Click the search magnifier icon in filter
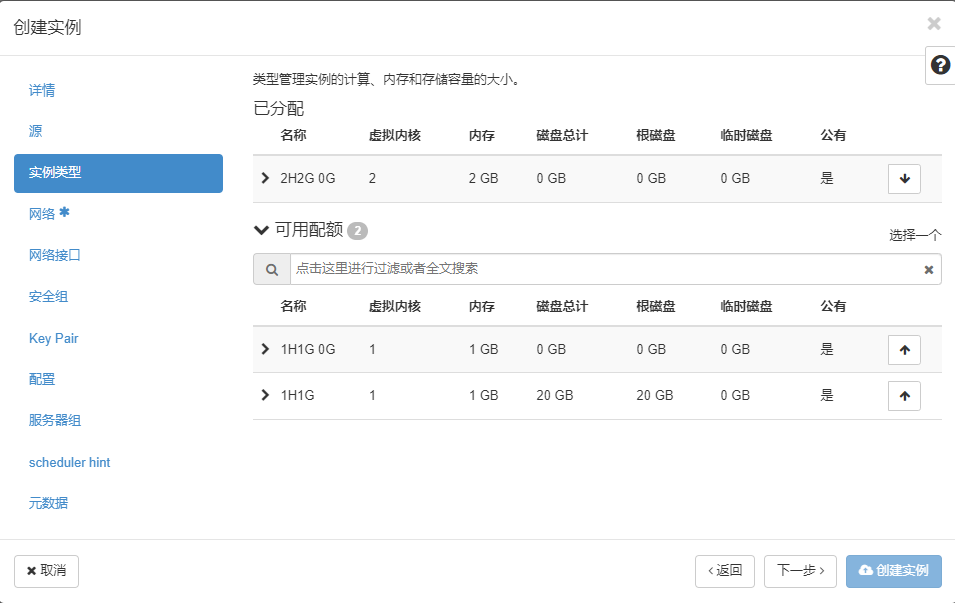Viewport: 955px width, 603px height. [x=271, y=269]
